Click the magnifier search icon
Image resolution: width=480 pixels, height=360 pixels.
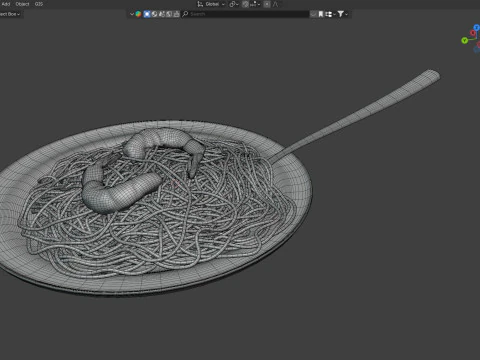click(185, 14)
